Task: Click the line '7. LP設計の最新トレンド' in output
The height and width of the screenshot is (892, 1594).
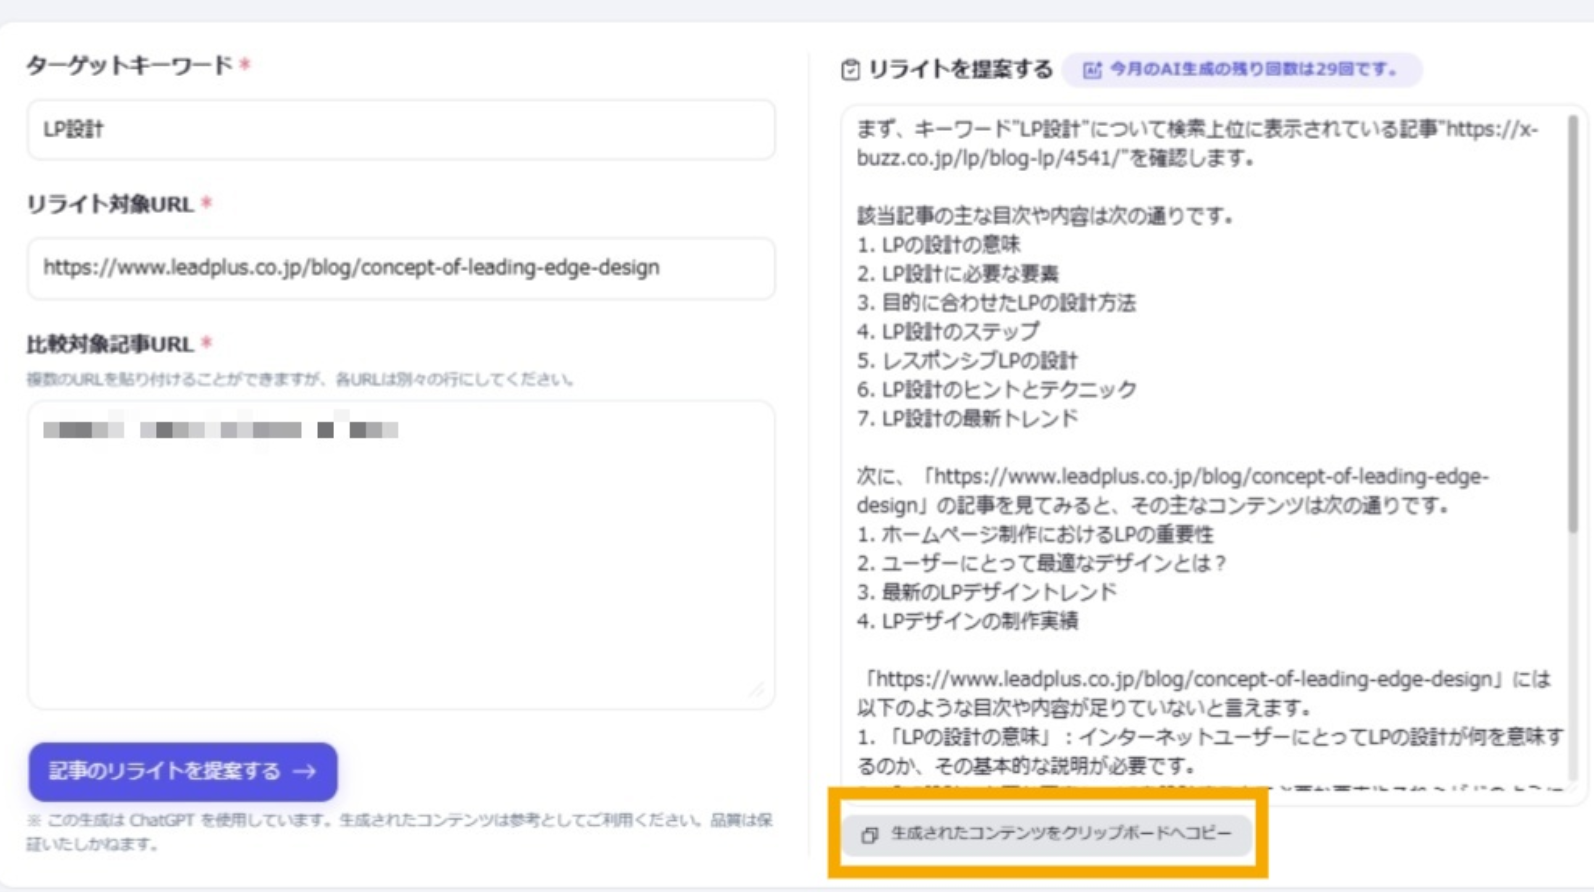Action: (x=967, y=419)
